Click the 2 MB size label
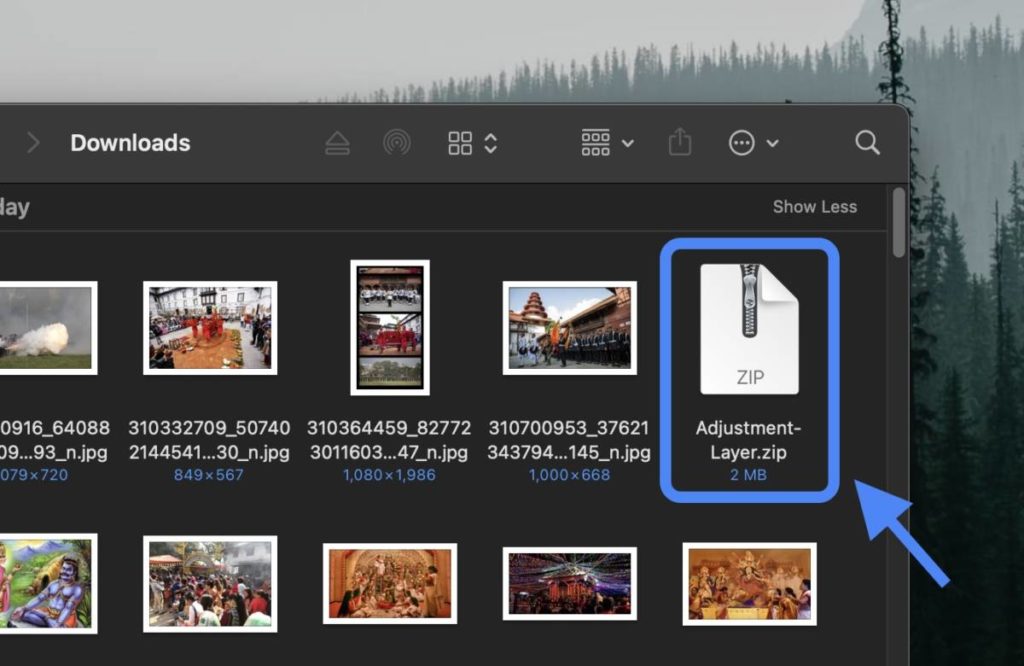This screenshot has width=1024, height=666. click(748, 475)
